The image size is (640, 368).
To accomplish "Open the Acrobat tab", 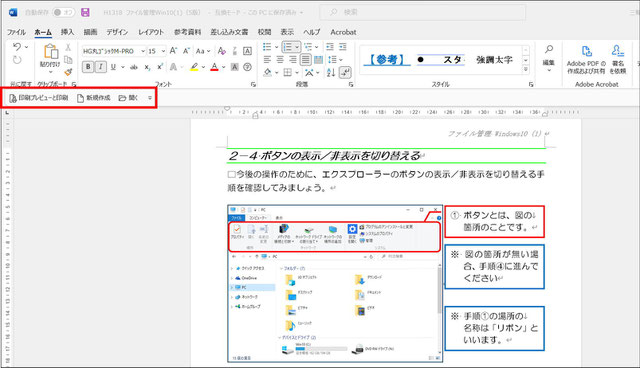I will pyautogui.click(x=343, y=32).
